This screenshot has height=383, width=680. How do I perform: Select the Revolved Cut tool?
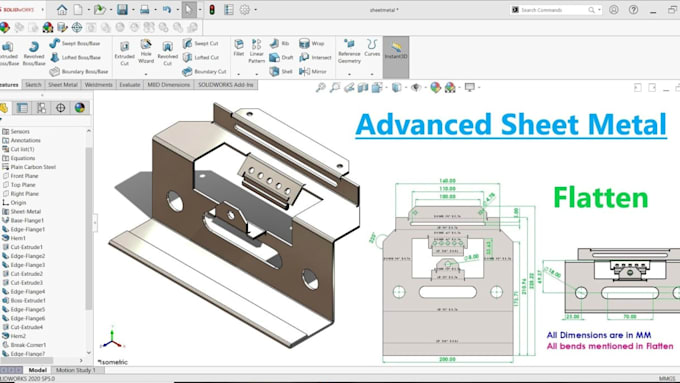pos(167,53)
